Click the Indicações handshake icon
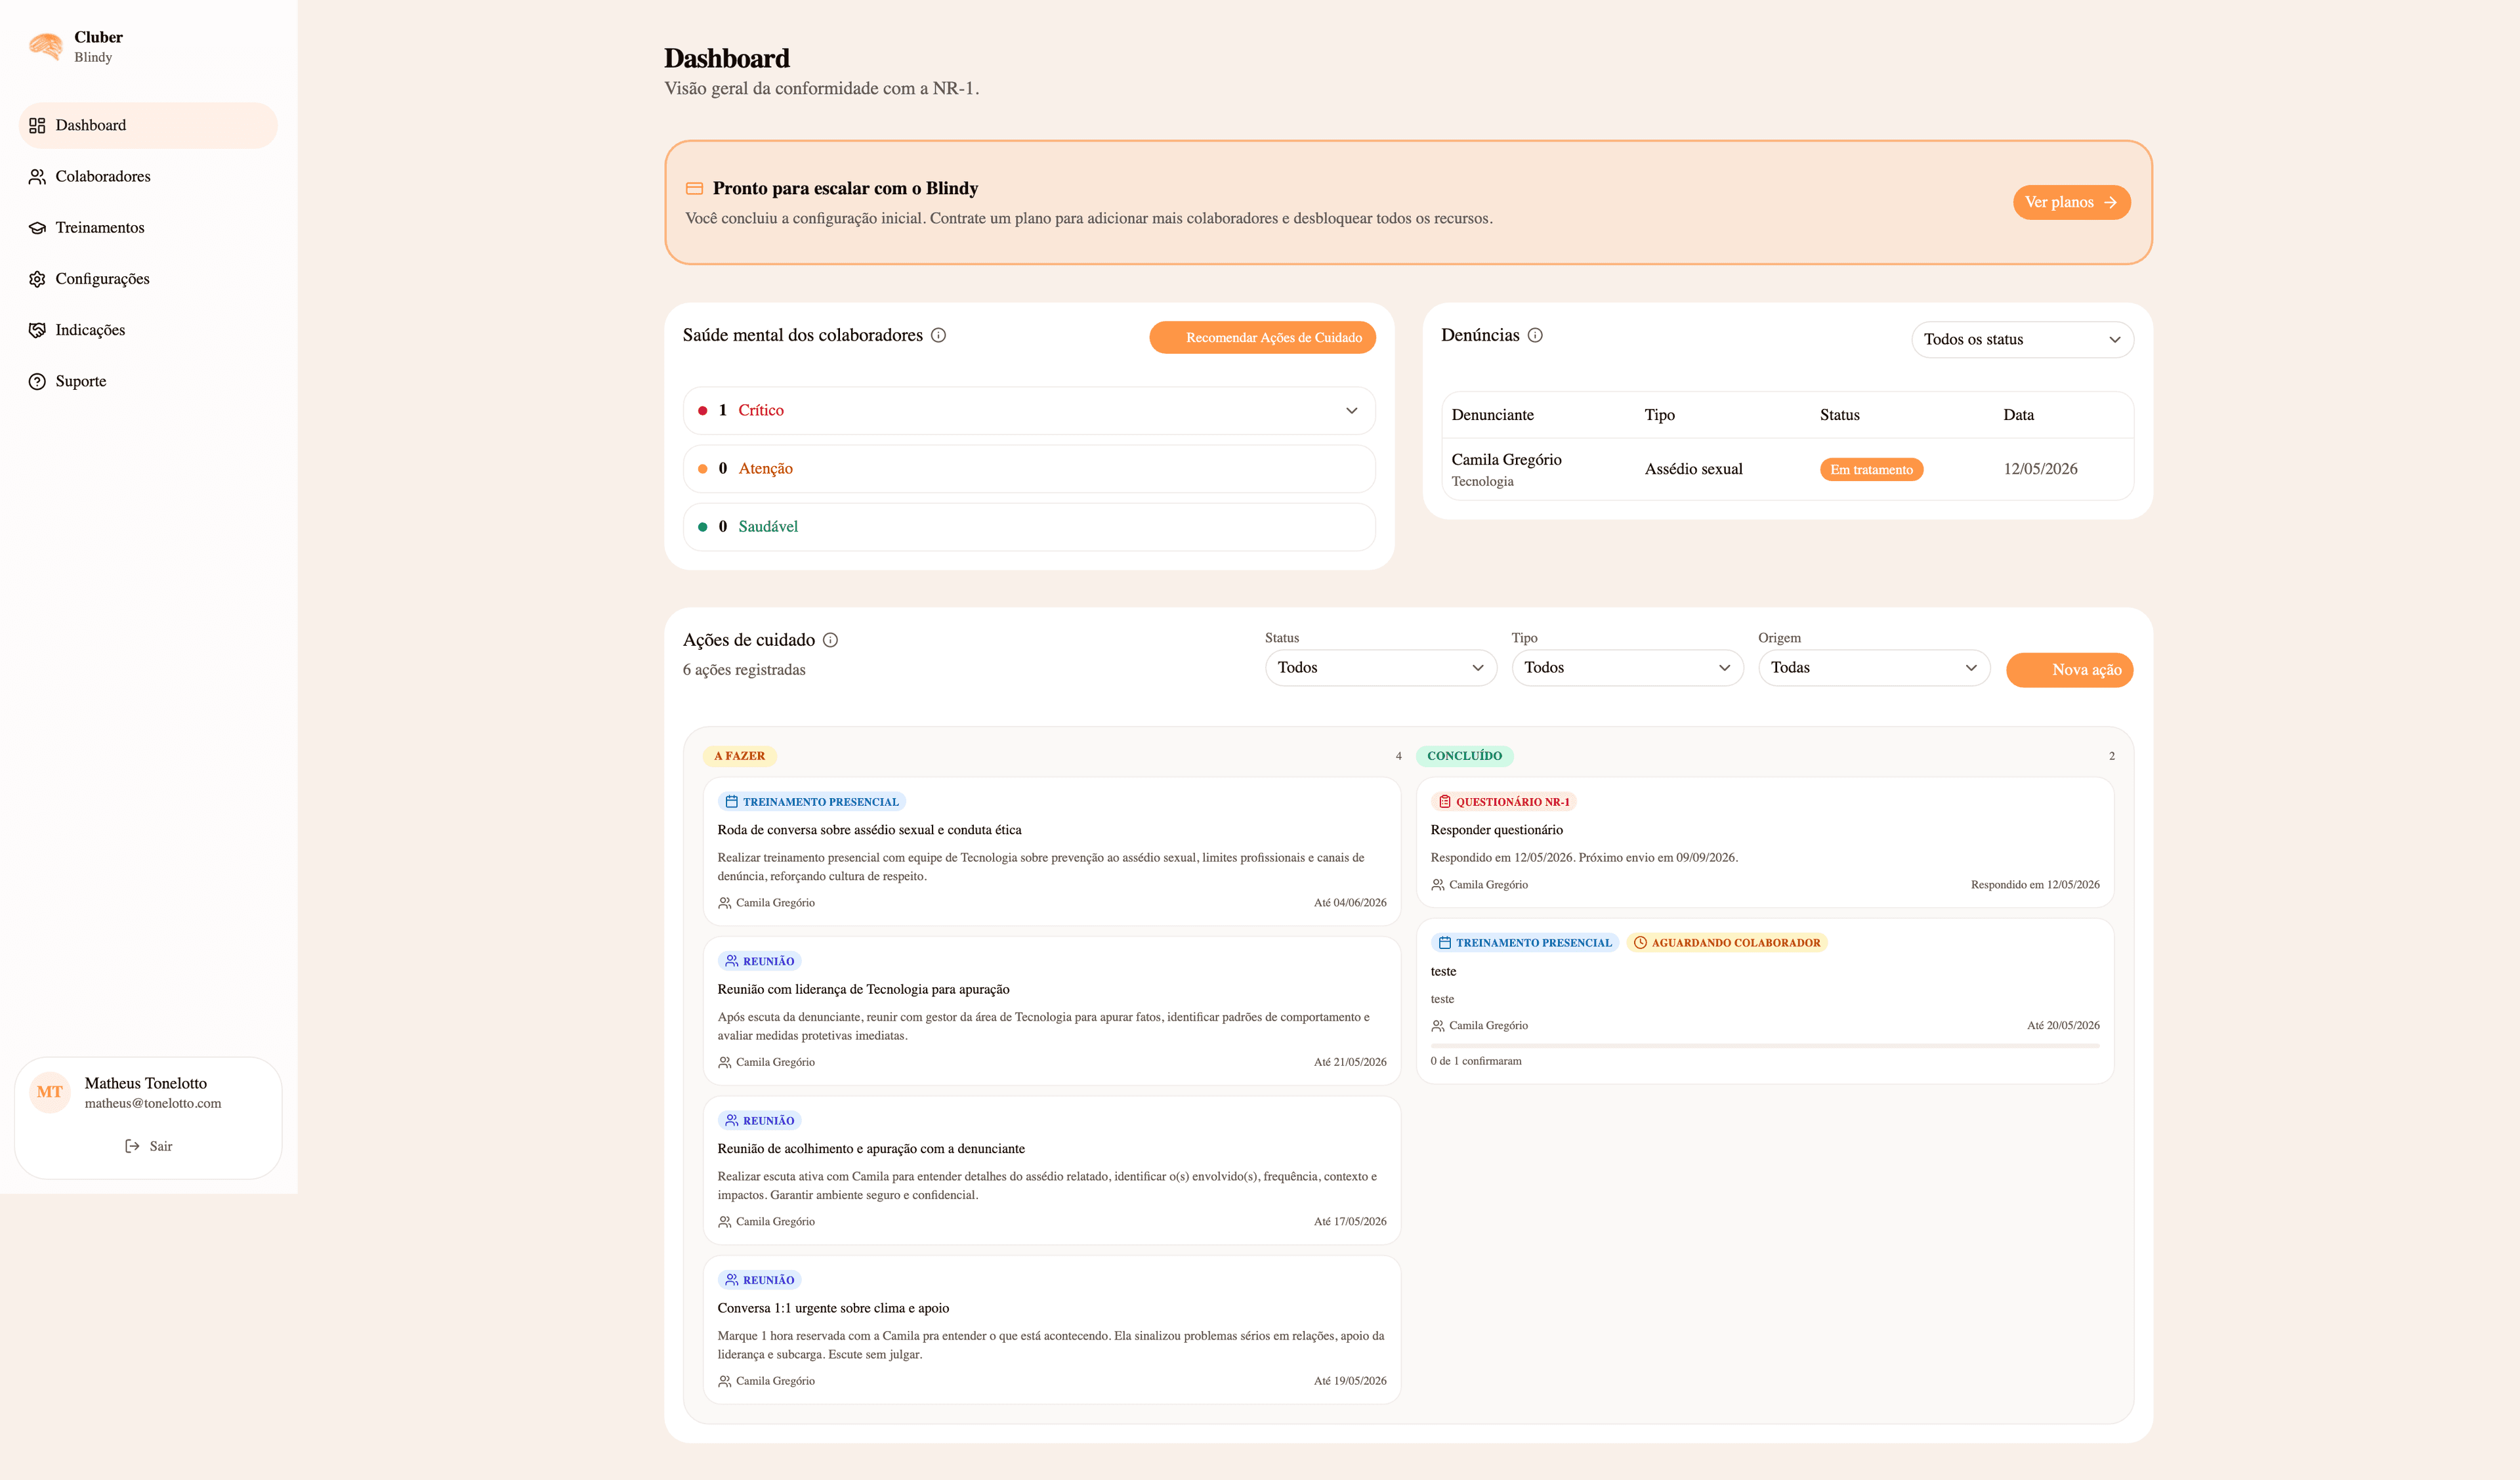Screen dimensions: 2520x1480 tap(37, 330)
